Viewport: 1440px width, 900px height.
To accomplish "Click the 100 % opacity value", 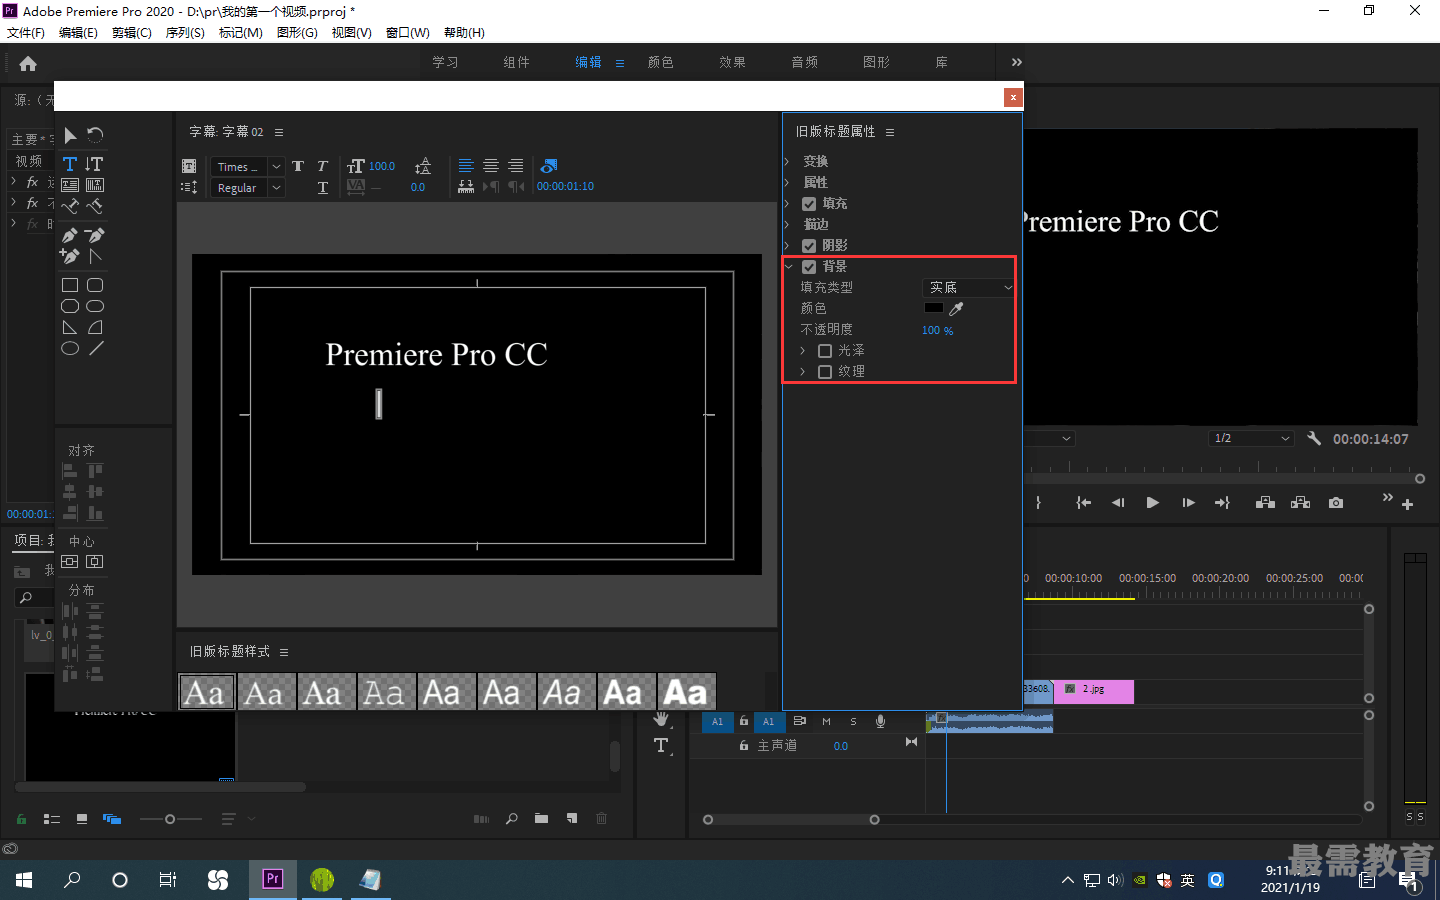I will click(937, 330).
